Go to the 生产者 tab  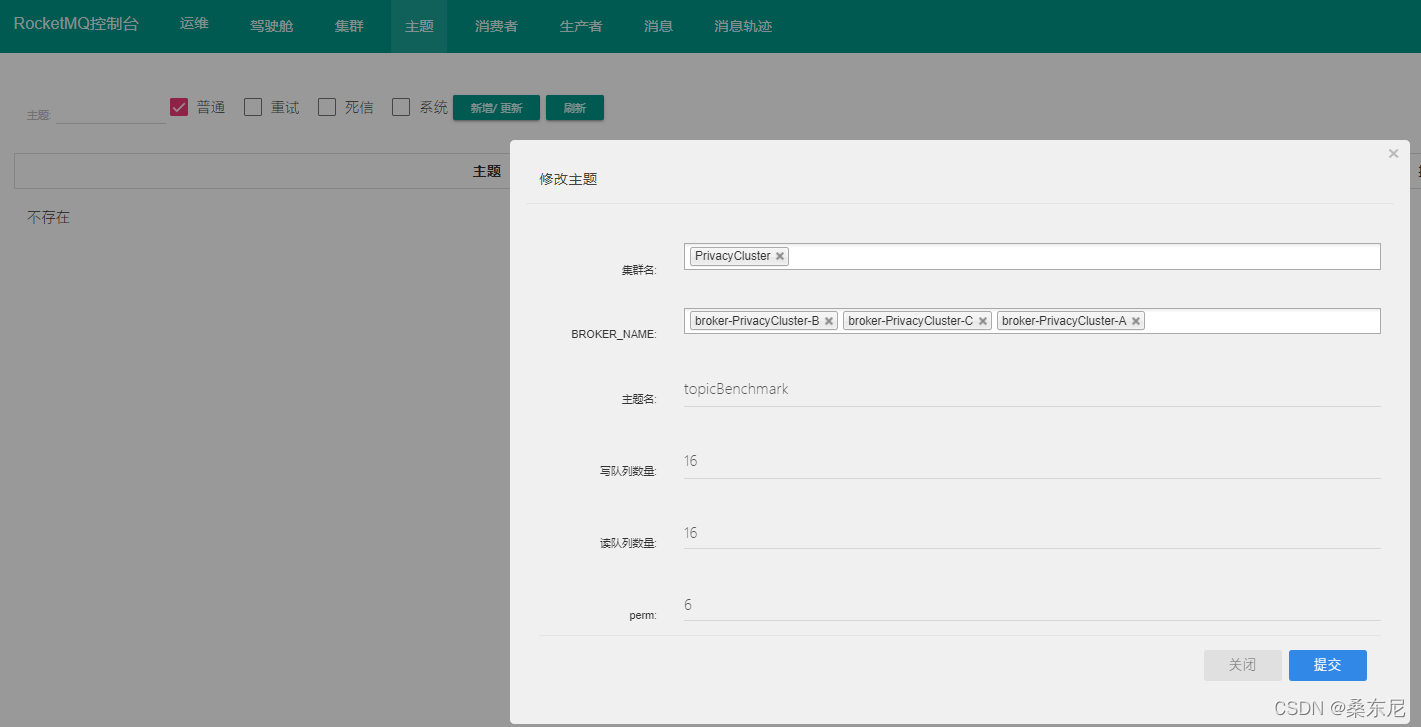tap(581, 26)
